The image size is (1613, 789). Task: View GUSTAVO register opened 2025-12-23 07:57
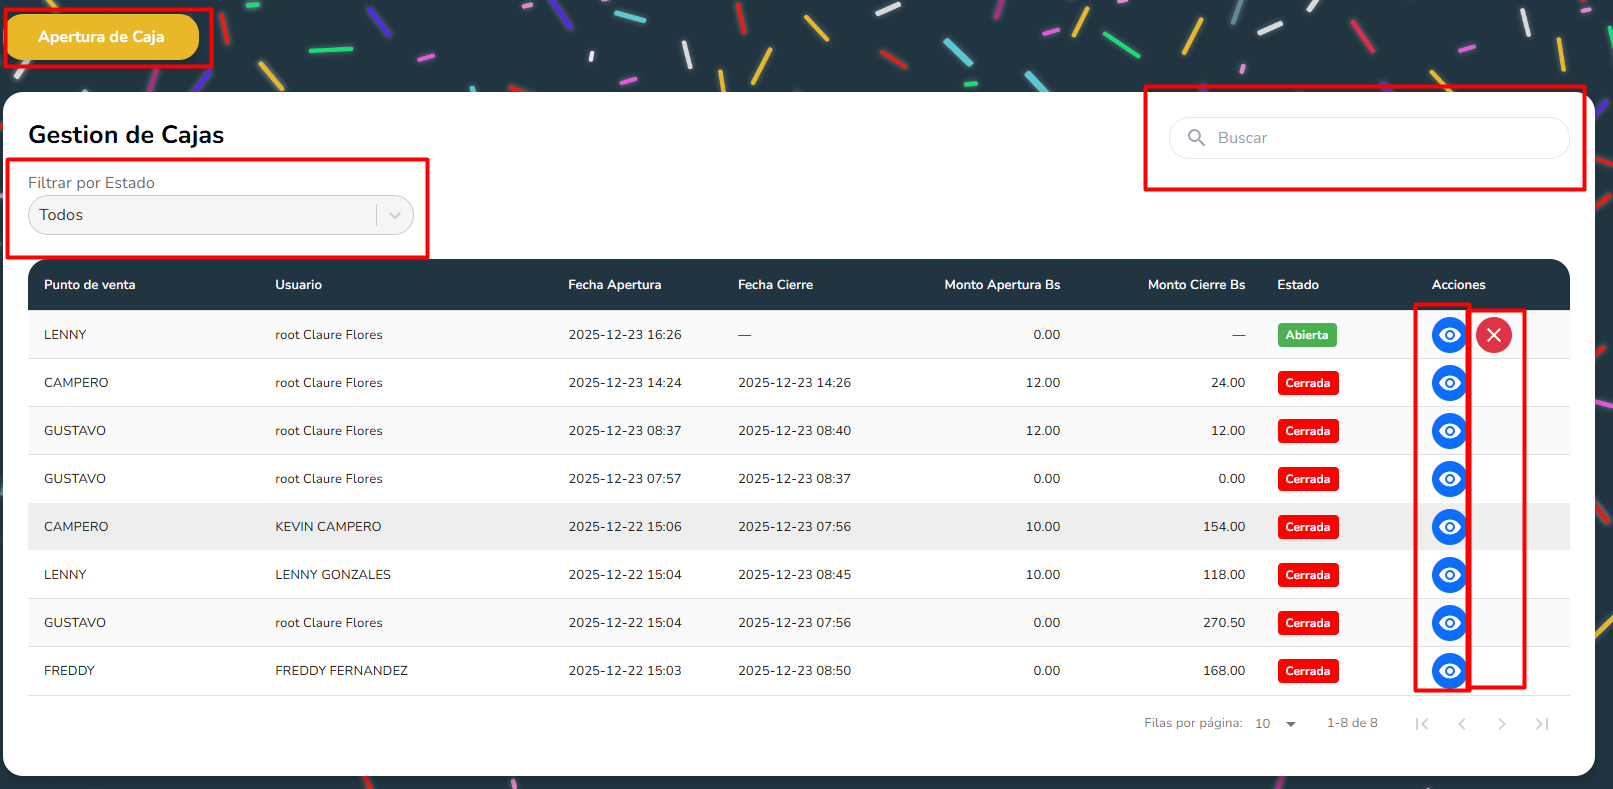pyautogui.click(x=1449, y=479)
